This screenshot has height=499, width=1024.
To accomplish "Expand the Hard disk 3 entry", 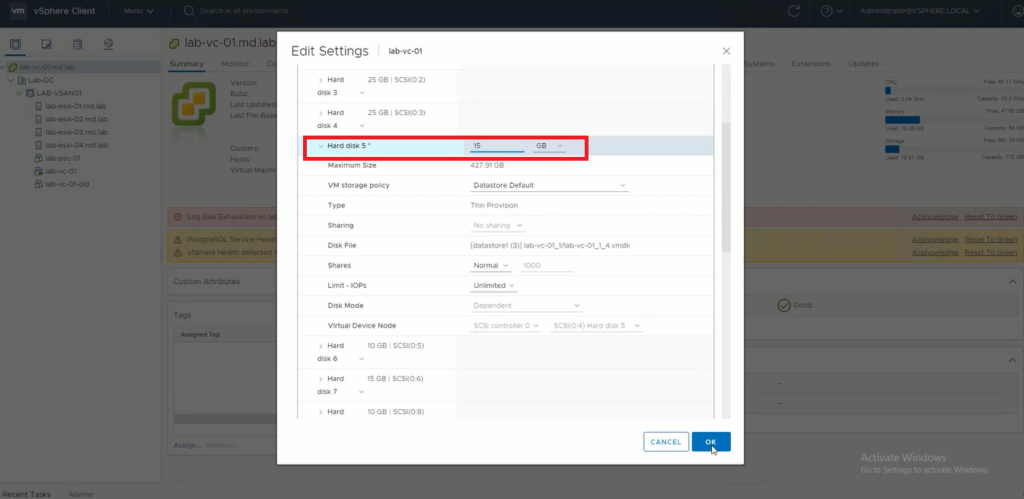I will pyautogui.click(x=320, y=79).
